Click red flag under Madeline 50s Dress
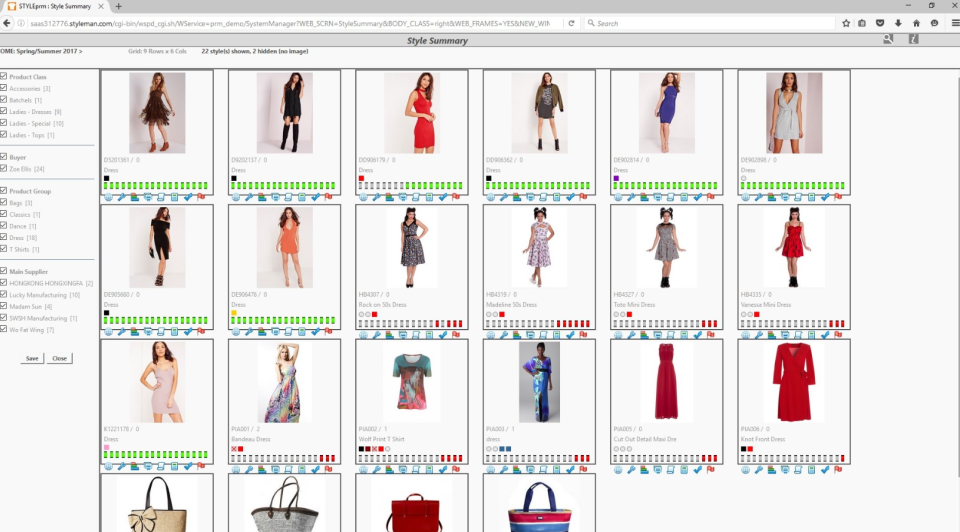 click(583, 335)
